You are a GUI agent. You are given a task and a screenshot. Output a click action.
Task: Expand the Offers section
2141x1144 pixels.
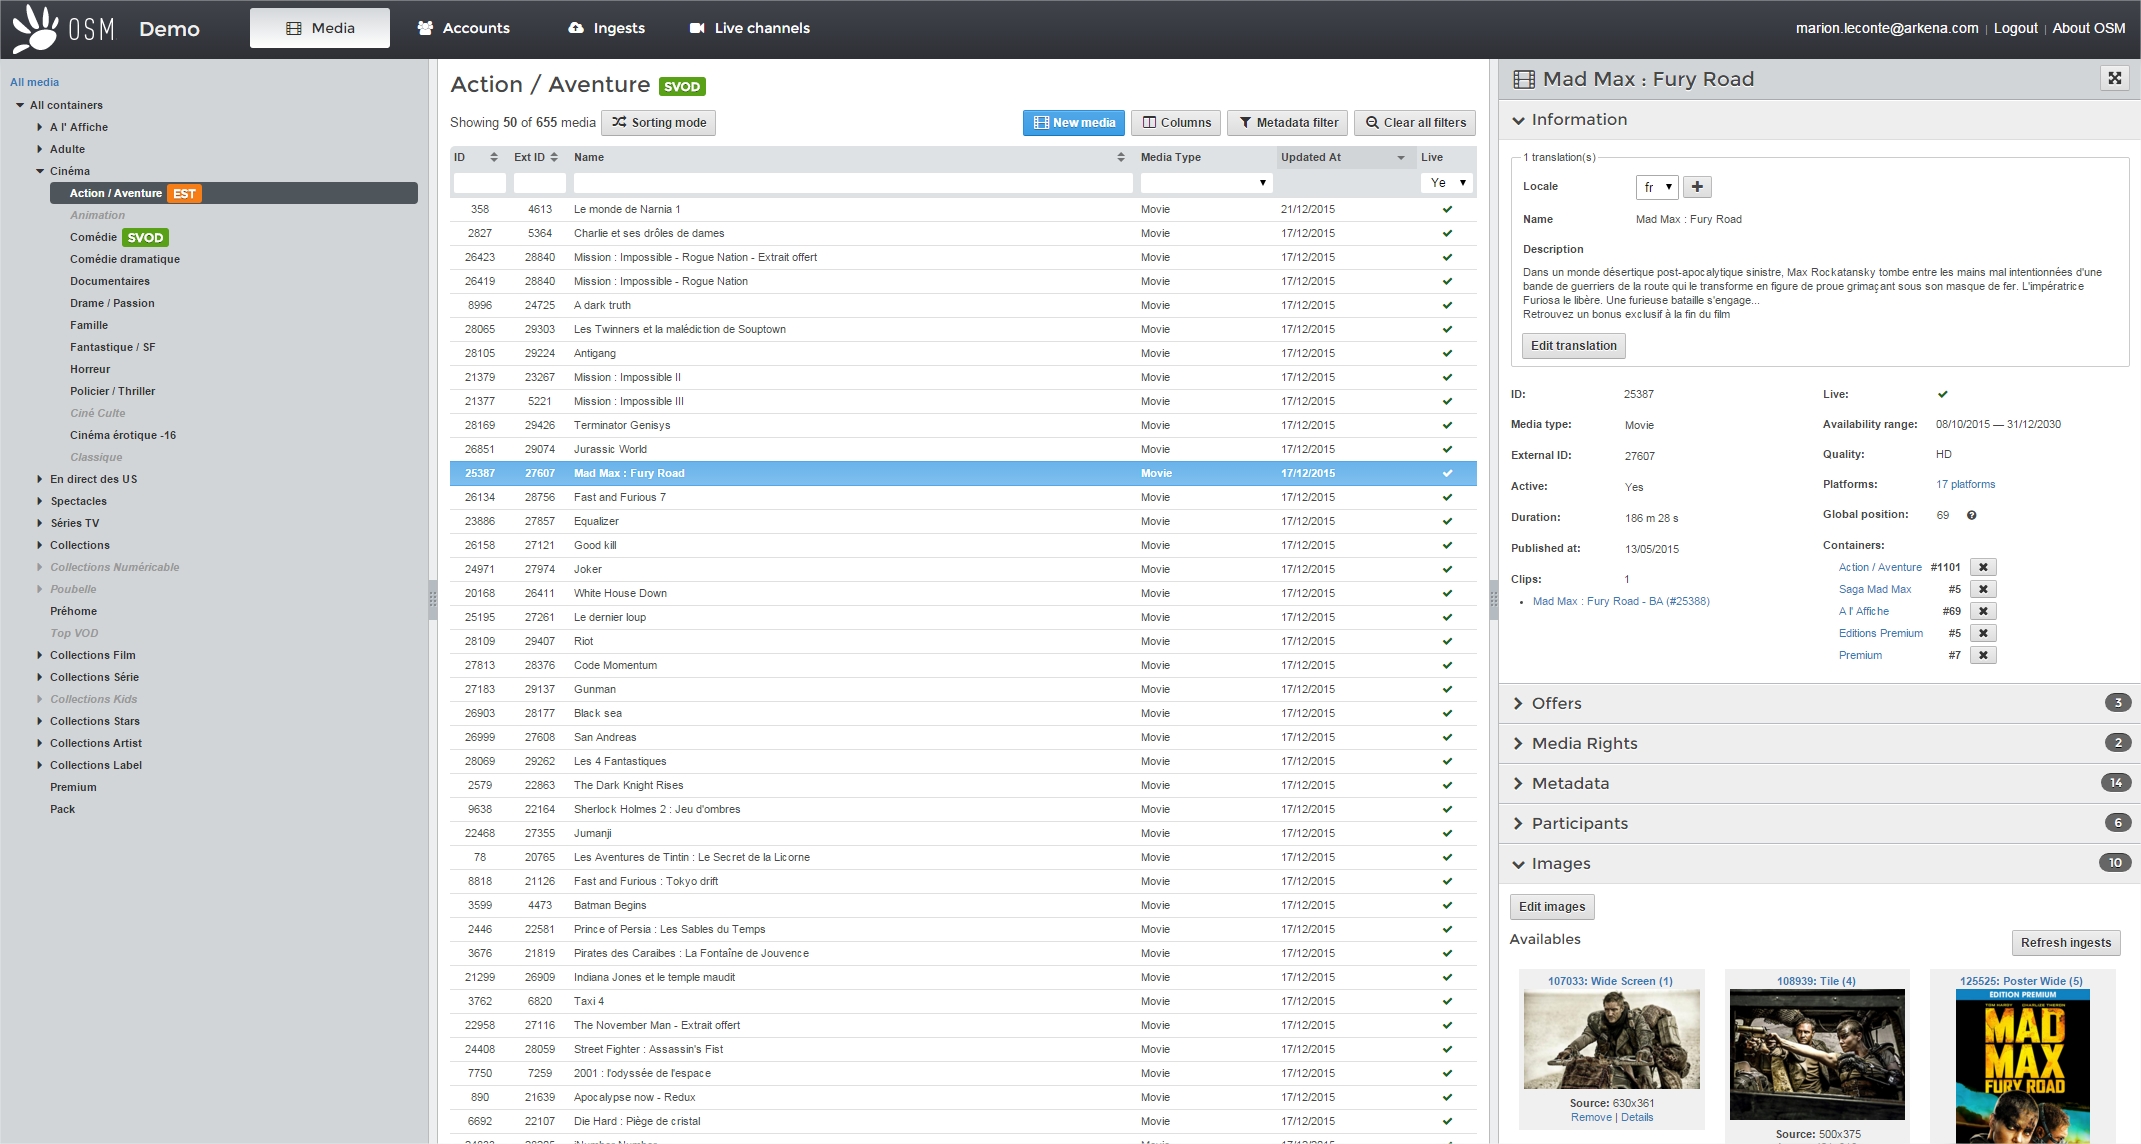pos(1556,703)
